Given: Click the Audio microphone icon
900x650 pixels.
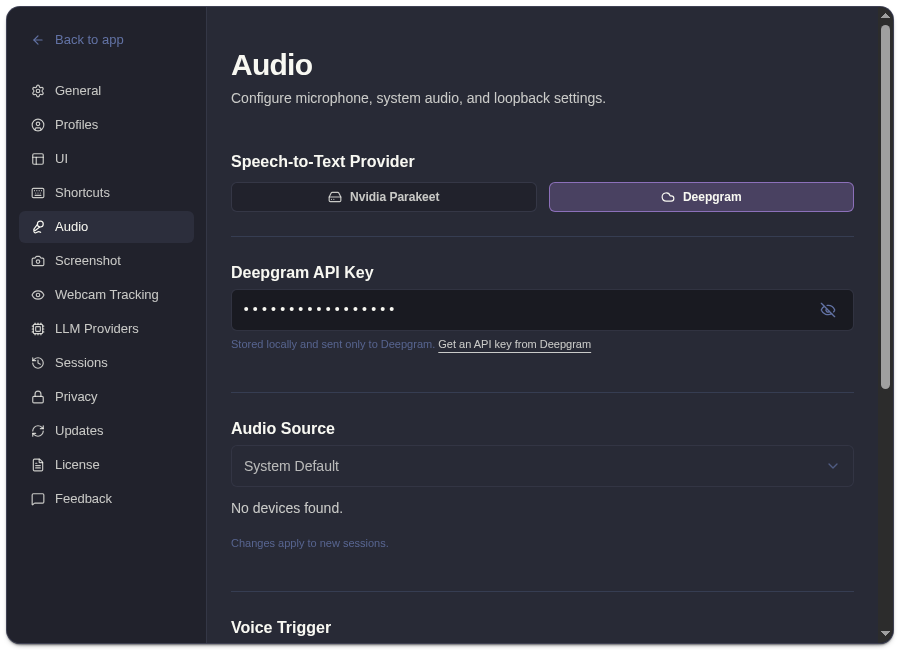Looking at the screenshot, I should (x=38, y=227).
